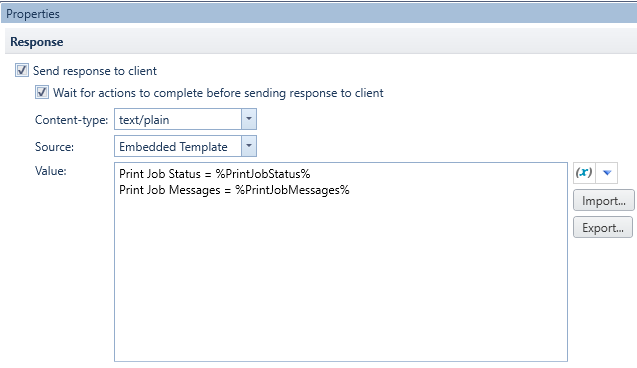Toggle the Send response to client checkbox

point(22,70)
